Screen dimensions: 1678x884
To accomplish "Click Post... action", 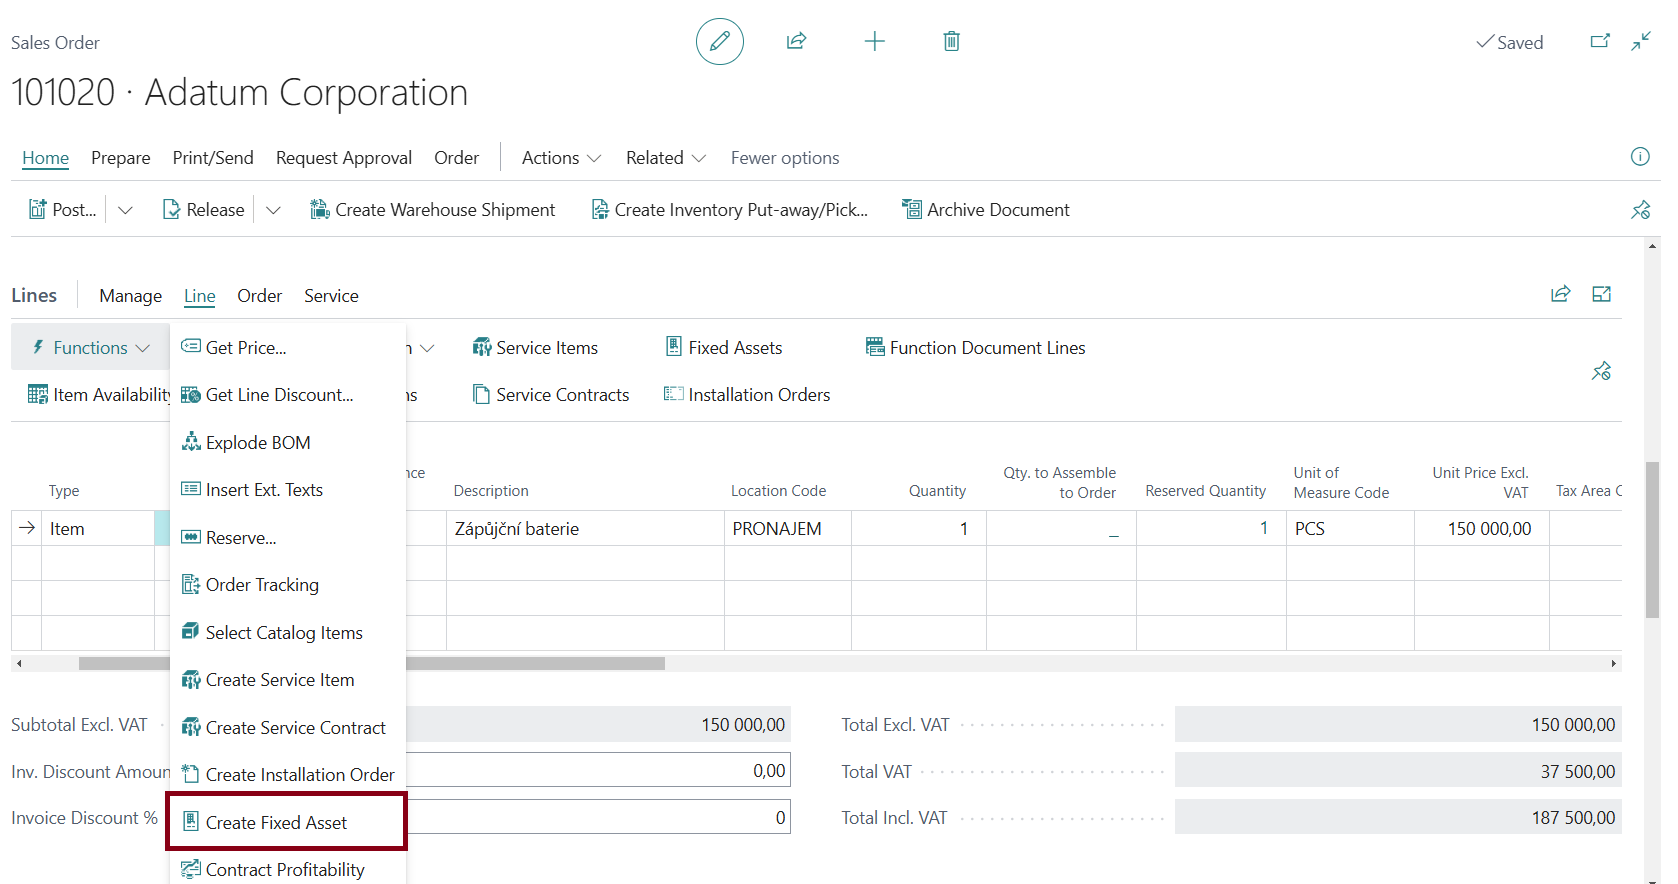I will (x=63, y=210).
